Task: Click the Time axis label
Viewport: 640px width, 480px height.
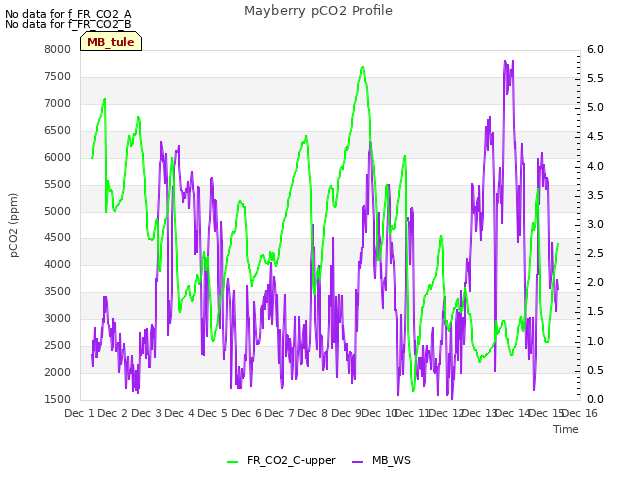Action: [x=566, y=429]
